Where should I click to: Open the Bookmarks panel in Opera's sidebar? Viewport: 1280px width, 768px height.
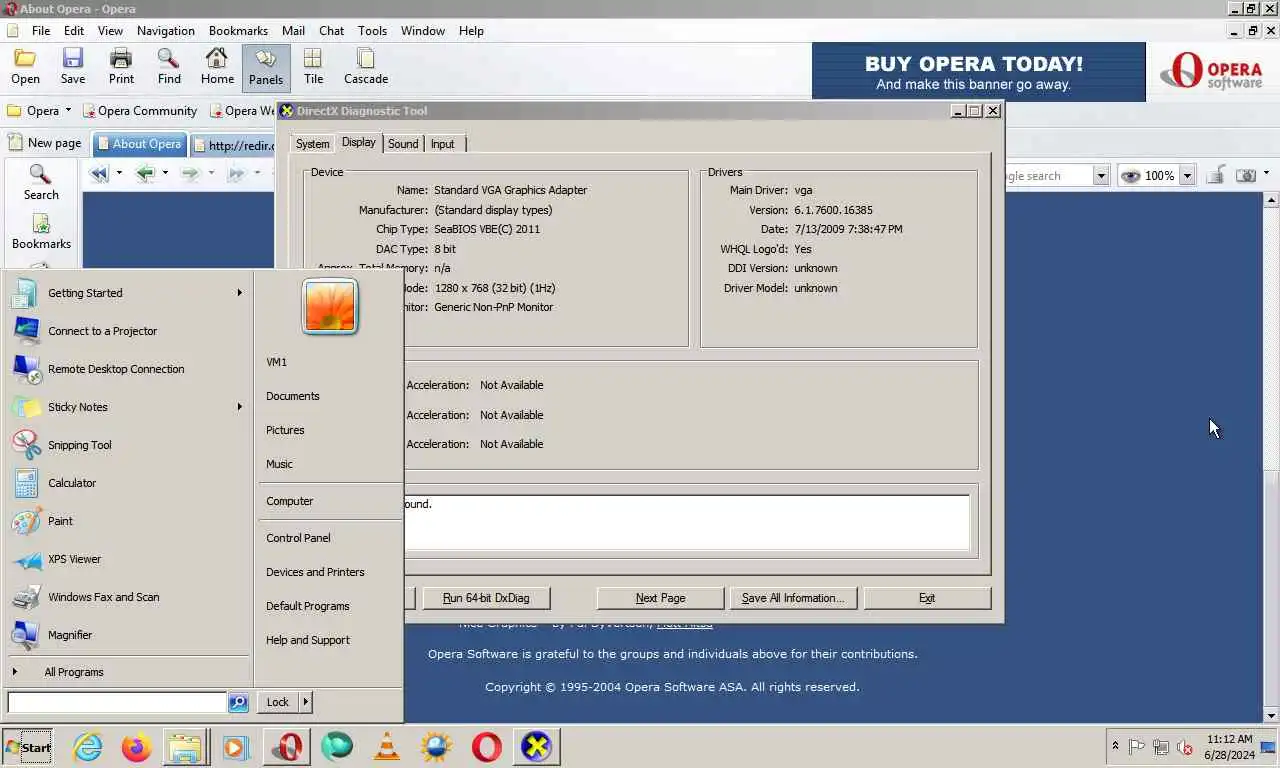click(41, 232)
